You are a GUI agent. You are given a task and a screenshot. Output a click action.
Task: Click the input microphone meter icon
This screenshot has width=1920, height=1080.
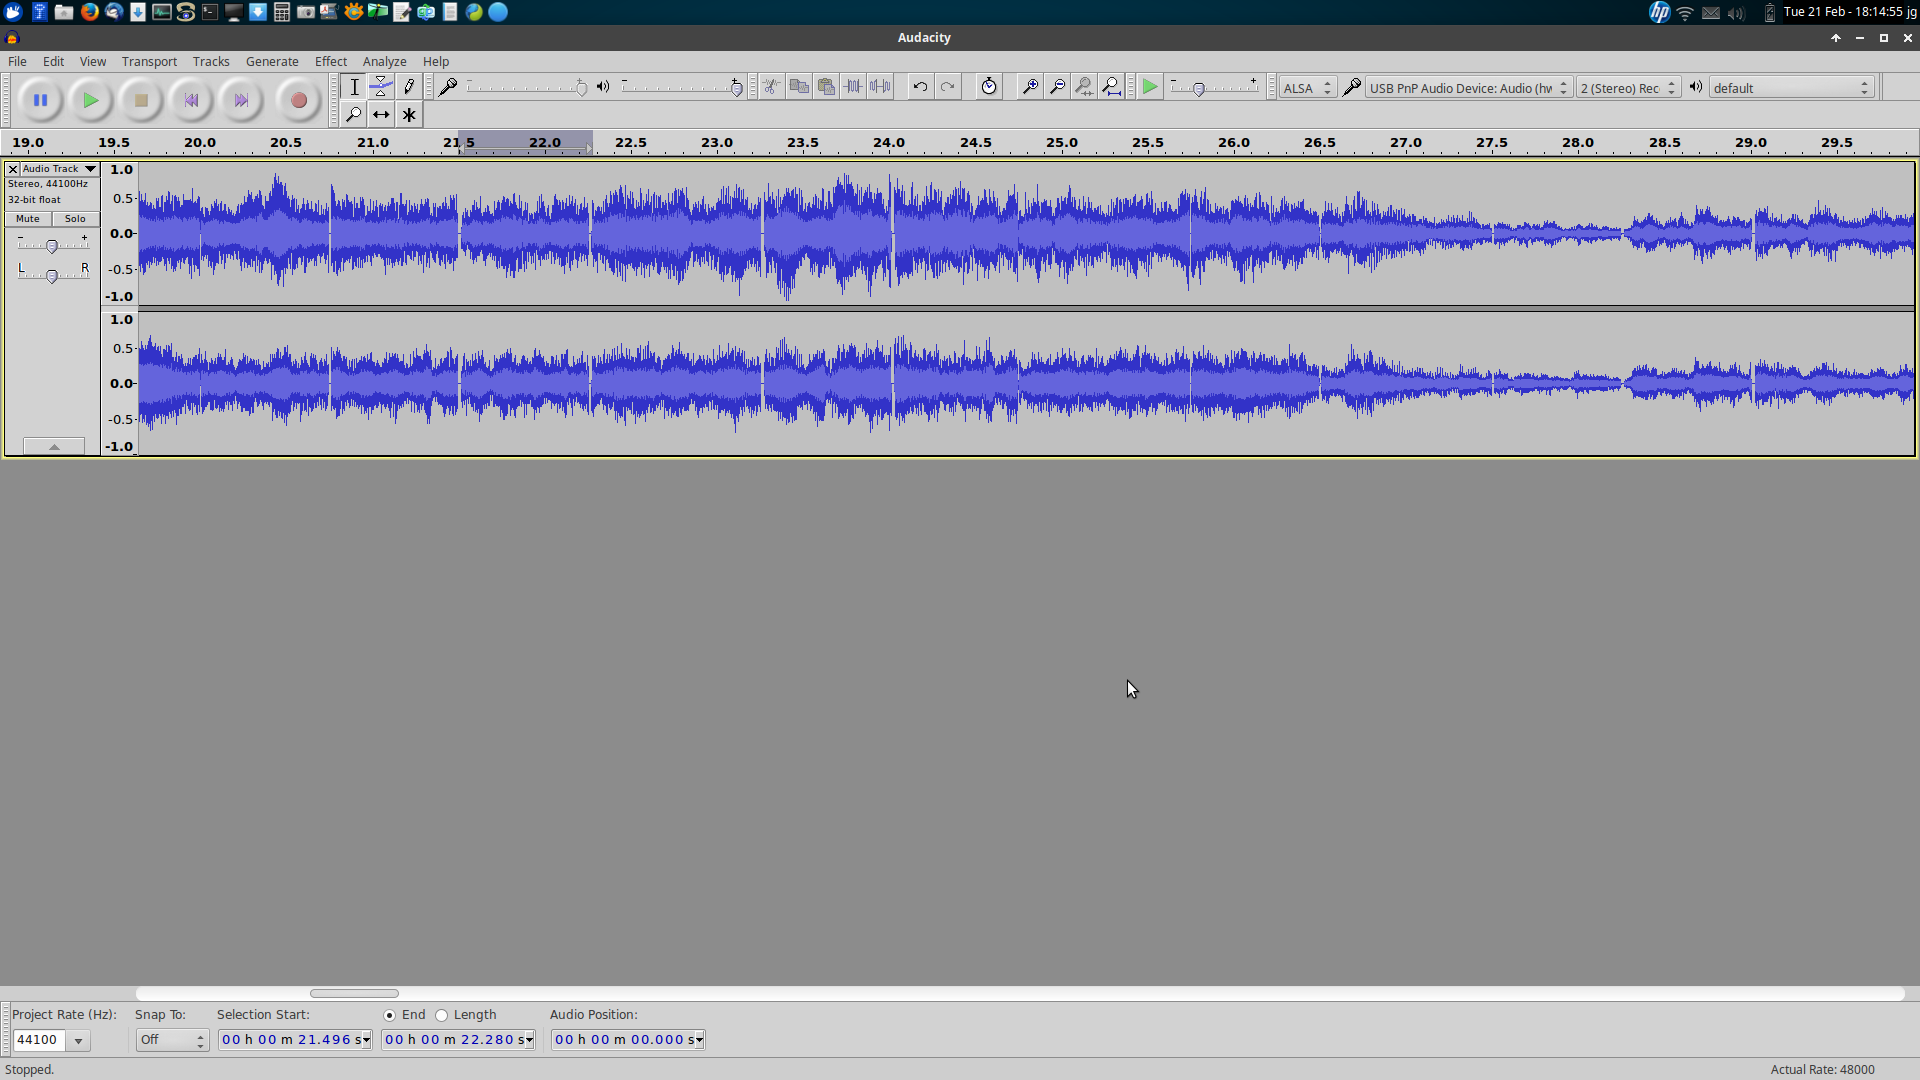[448, 87]
